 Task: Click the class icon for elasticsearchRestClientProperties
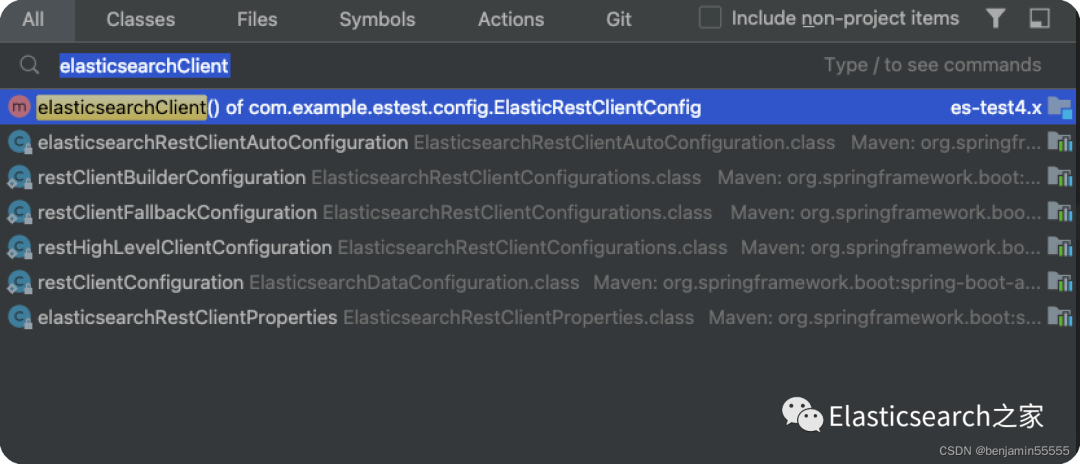pos(19,318)
